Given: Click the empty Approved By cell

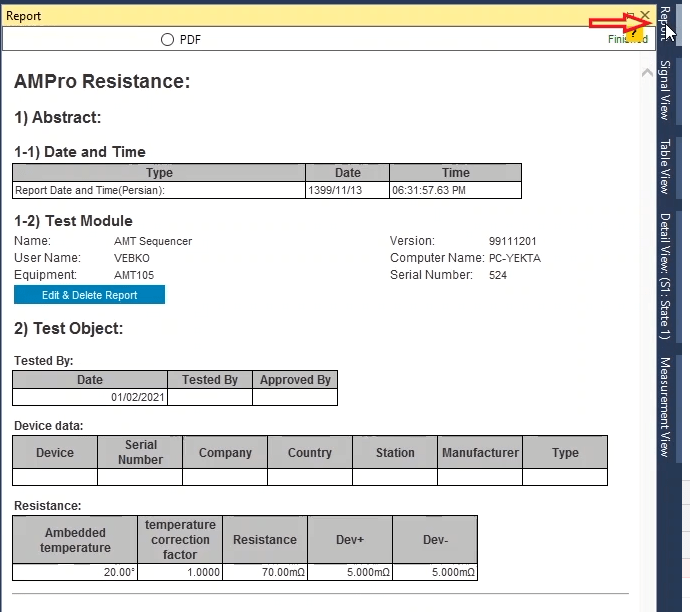Looking at the screenshot, I should pos(295,397).
